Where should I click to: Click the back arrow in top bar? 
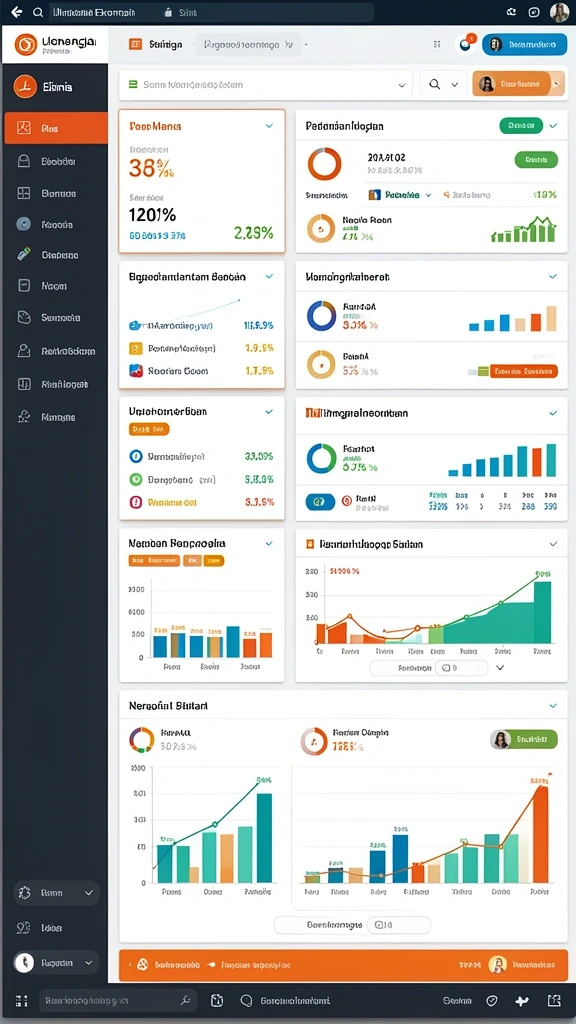click(16, 12)
